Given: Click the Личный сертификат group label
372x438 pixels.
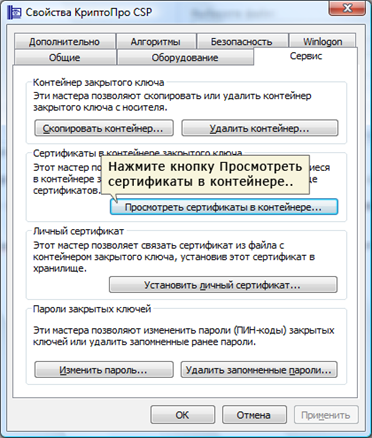Looking at the screenshot, I should [78, 231].
